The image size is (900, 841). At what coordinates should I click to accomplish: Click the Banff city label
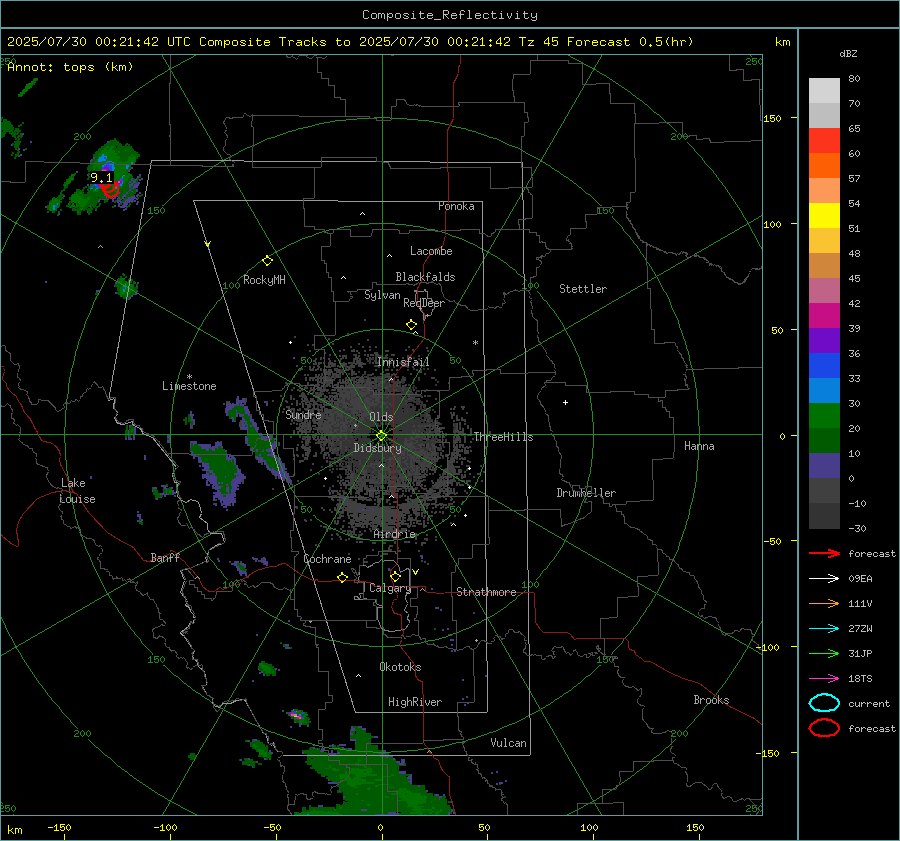(x=165, y=557)
